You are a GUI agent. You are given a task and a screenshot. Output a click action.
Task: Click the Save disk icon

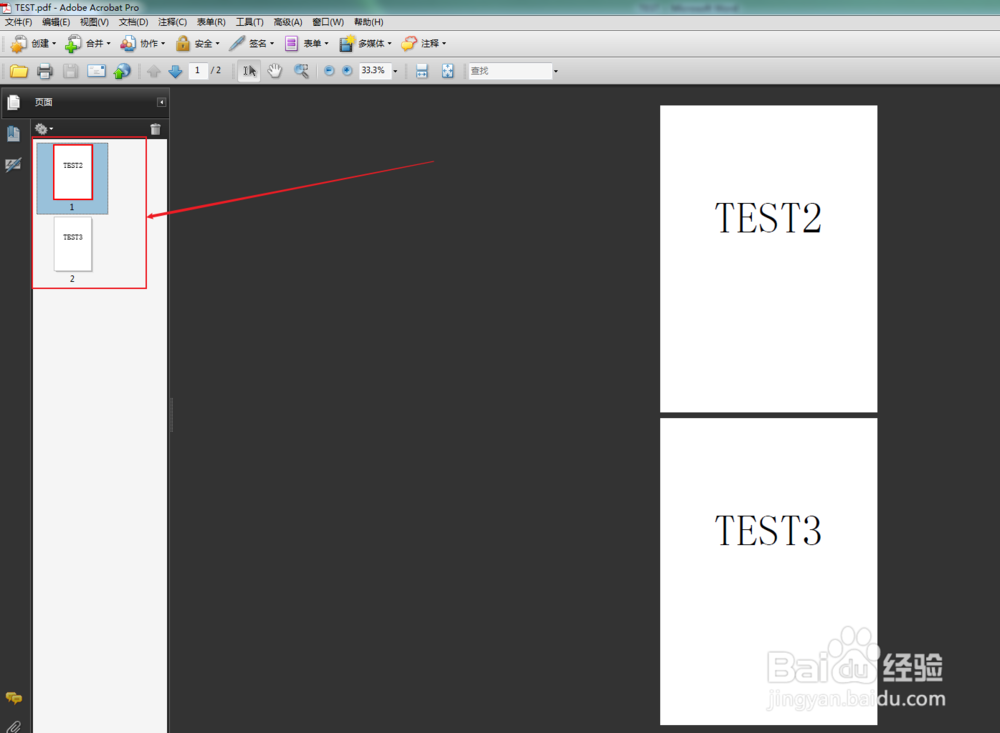70,71
